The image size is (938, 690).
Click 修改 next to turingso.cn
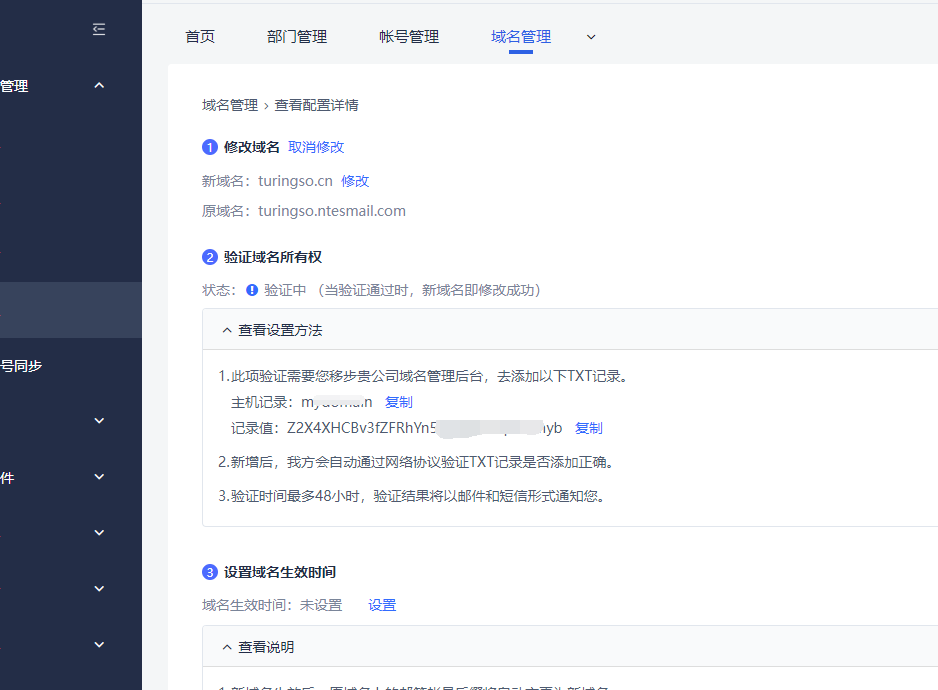pos(355,181)
